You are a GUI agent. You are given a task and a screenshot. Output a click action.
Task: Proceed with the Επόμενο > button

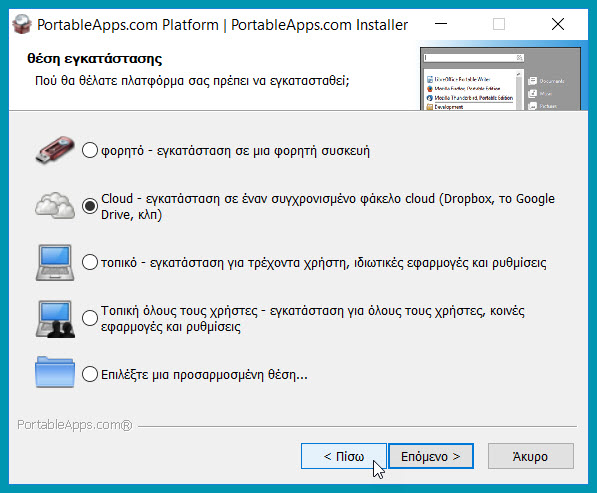pos(431,456)
